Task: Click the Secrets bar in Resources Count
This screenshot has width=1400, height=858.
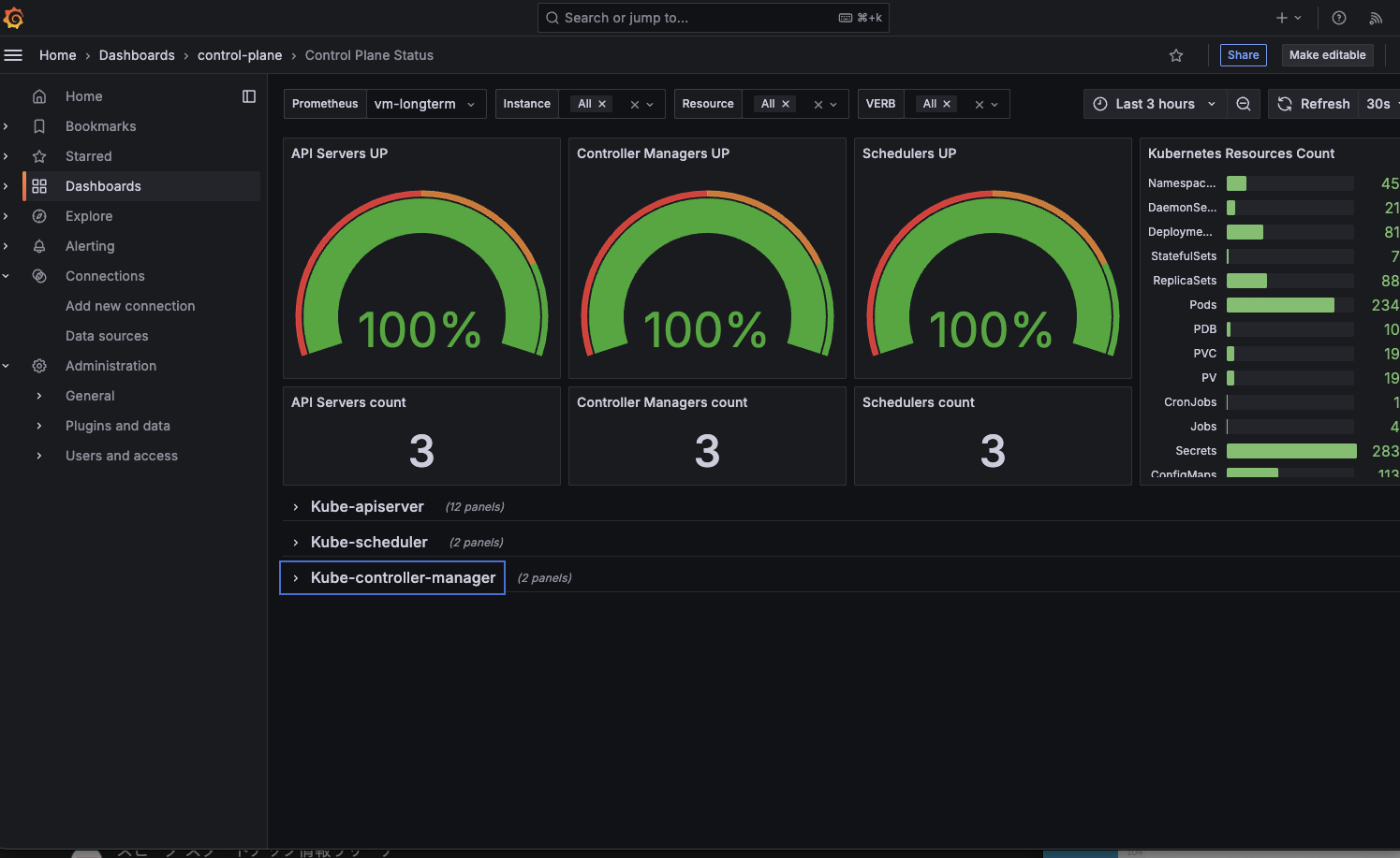Action: (1291, 451)
